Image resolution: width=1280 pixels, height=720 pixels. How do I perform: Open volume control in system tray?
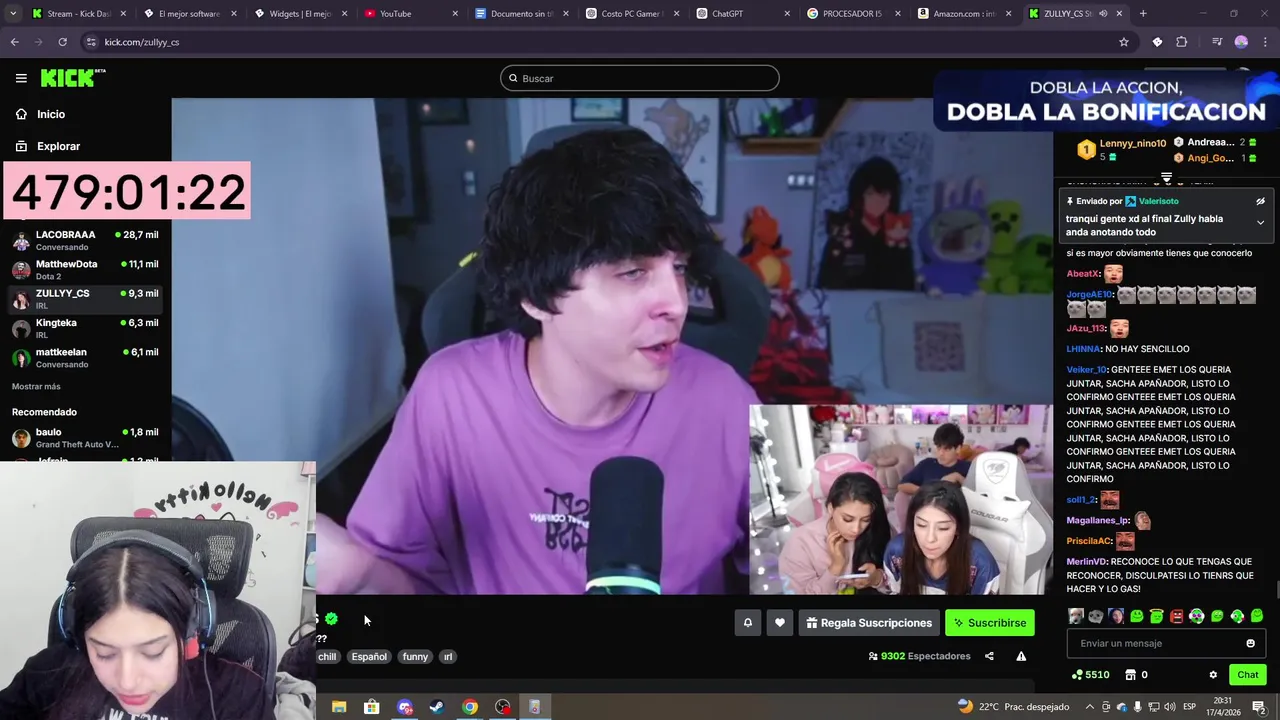point(1171,707)
